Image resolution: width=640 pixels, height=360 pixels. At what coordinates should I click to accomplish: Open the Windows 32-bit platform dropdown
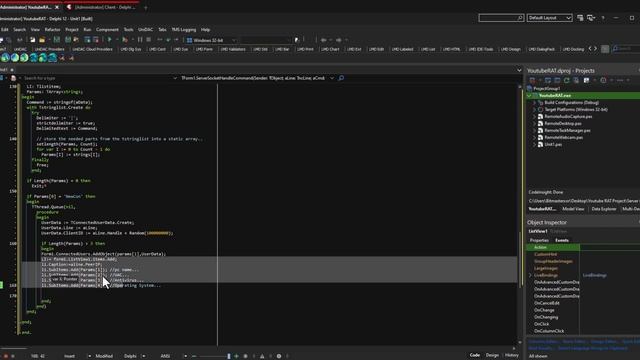(211, 40)
